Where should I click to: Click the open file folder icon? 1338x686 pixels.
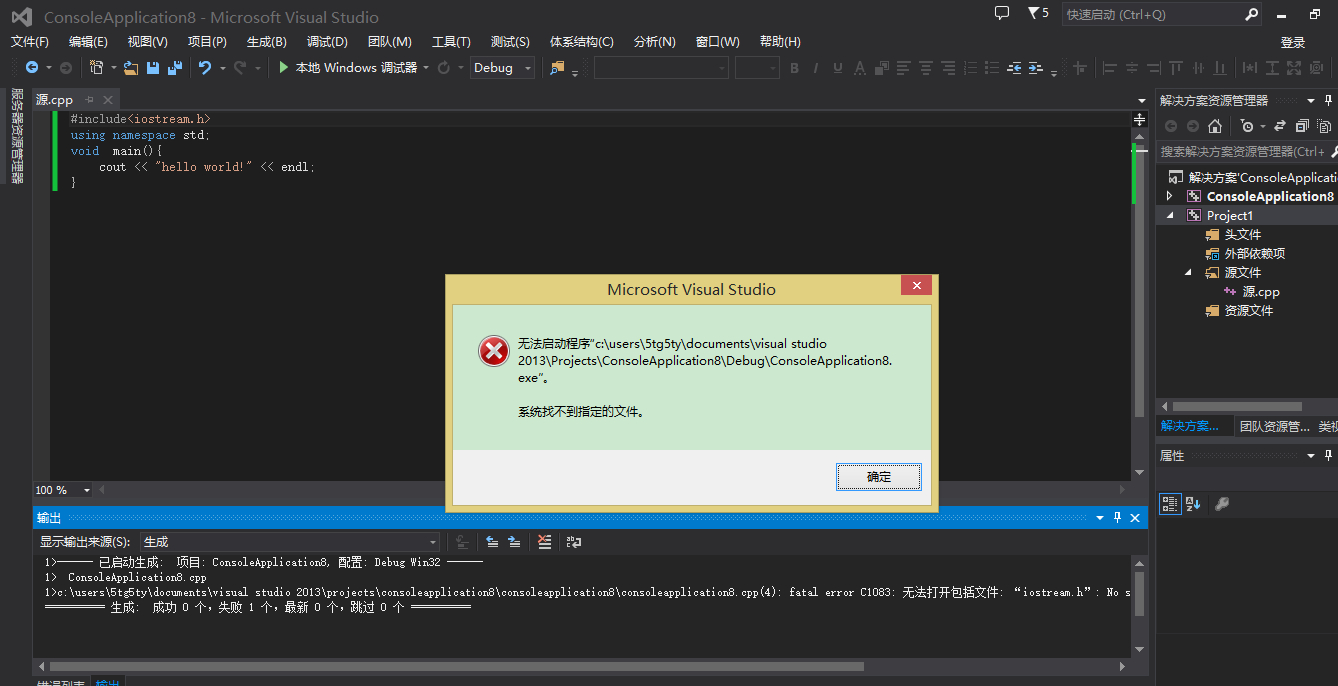click(x=131, y=68)
